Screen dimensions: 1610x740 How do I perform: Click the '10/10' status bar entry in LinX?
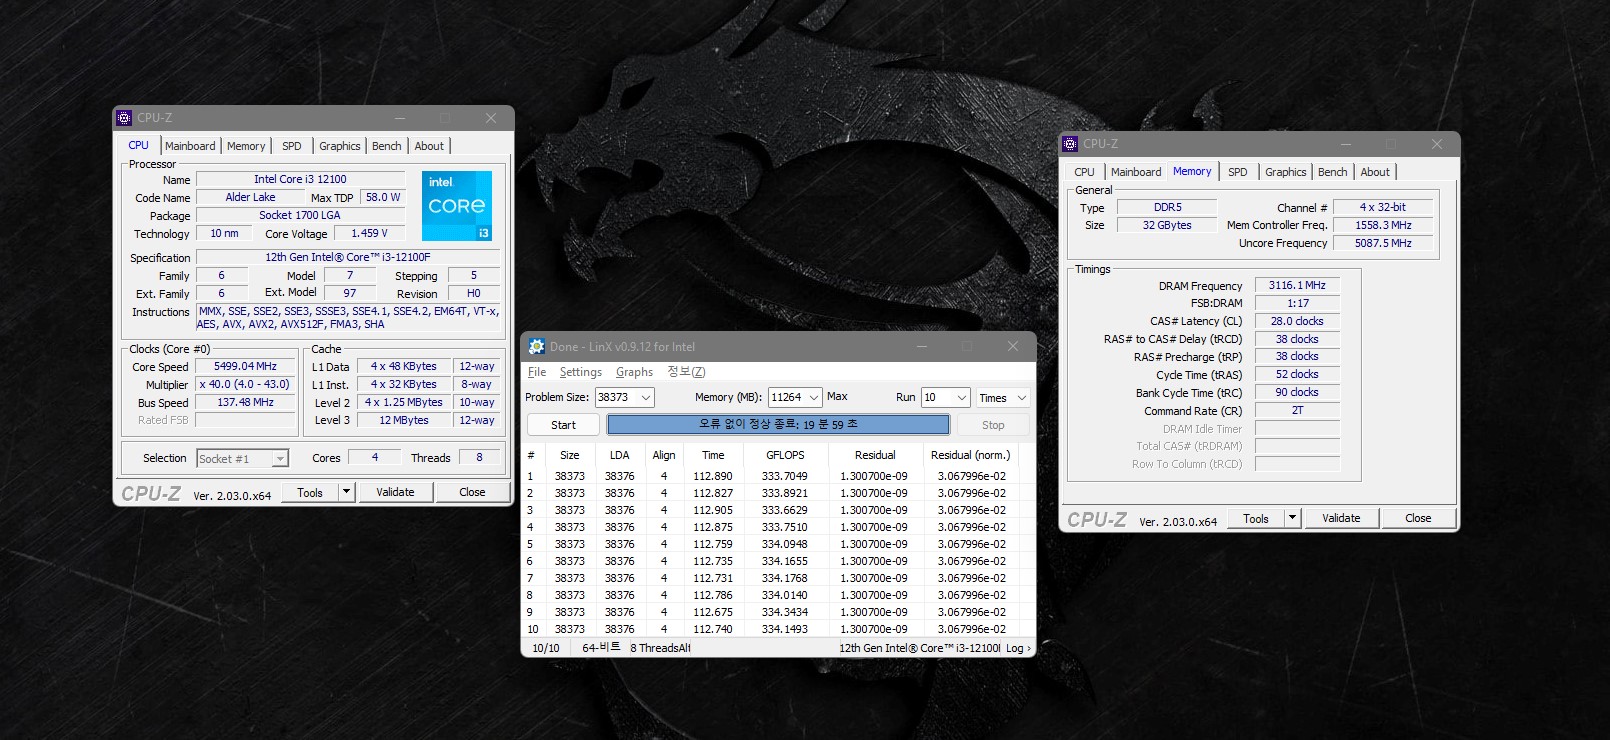tap(546, 648)
